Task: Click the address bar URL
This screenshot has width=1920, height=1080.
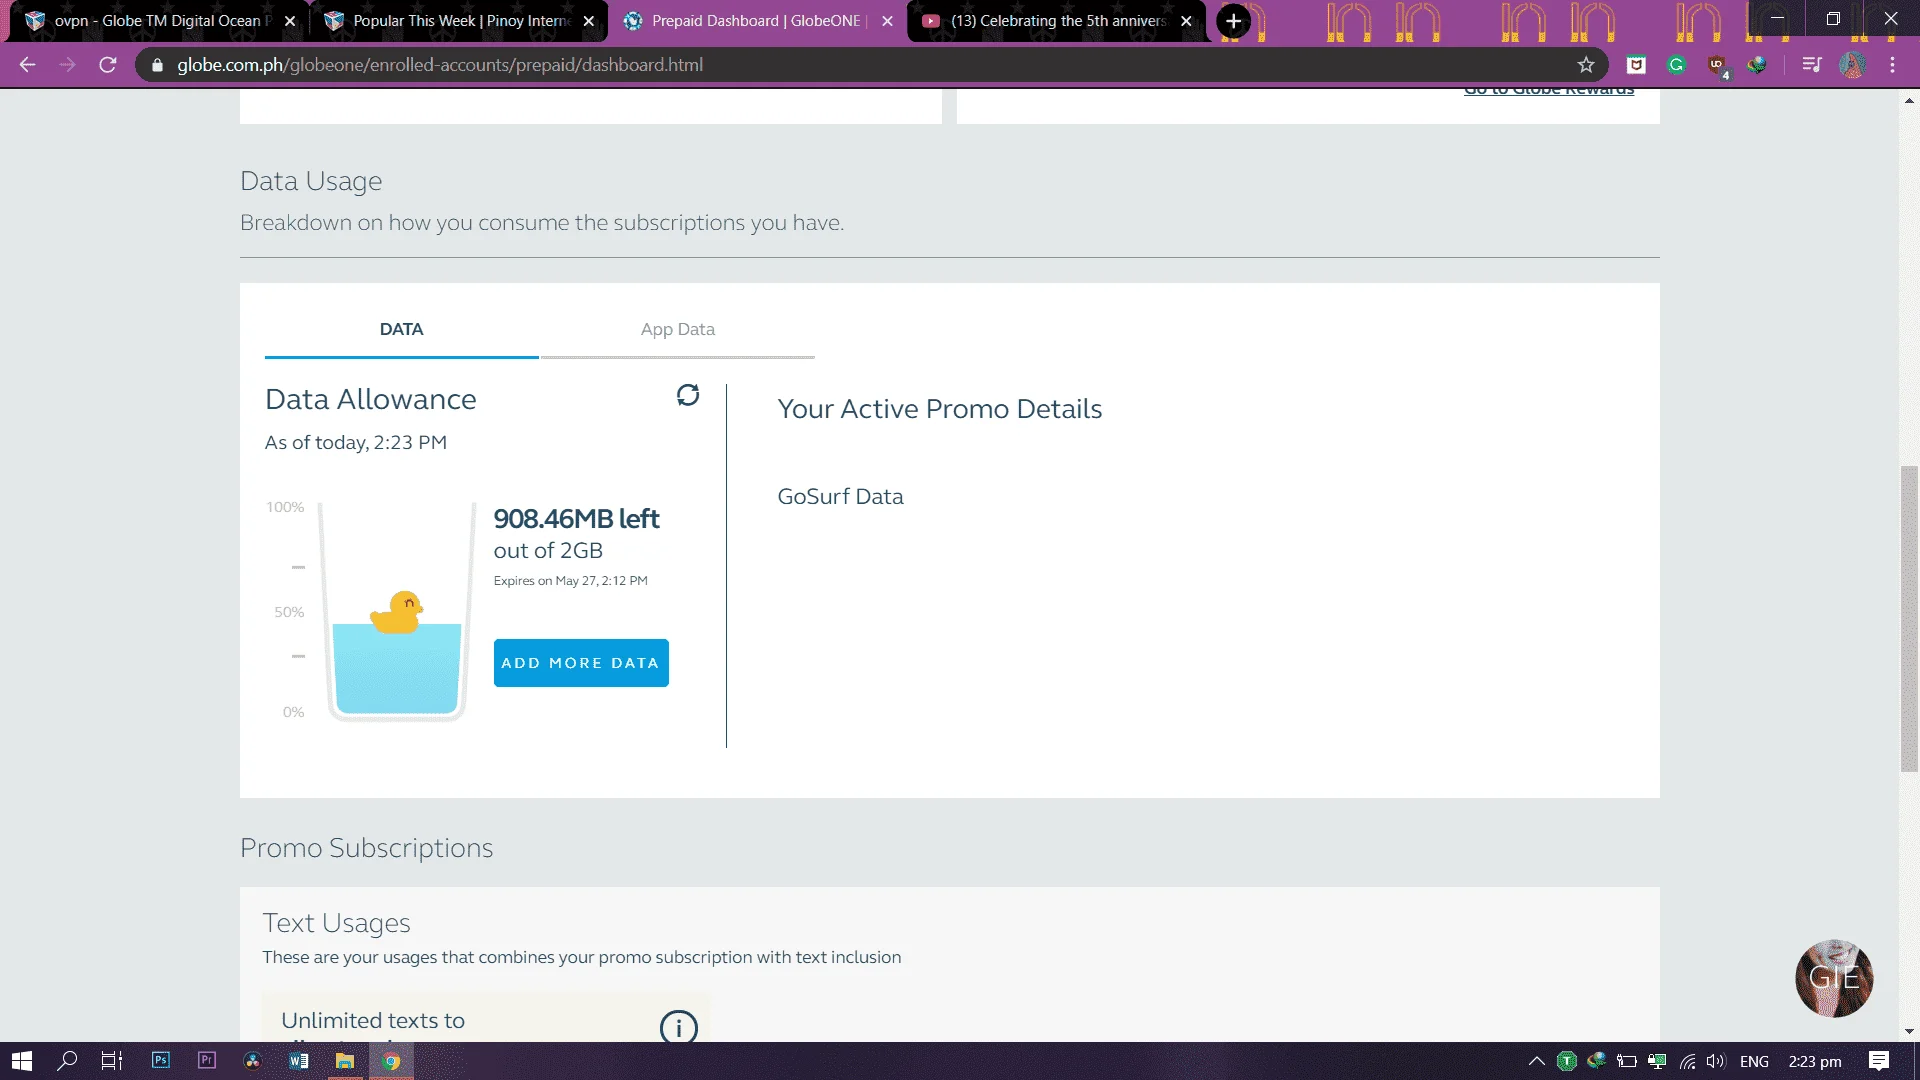Action: click(440, 65)
